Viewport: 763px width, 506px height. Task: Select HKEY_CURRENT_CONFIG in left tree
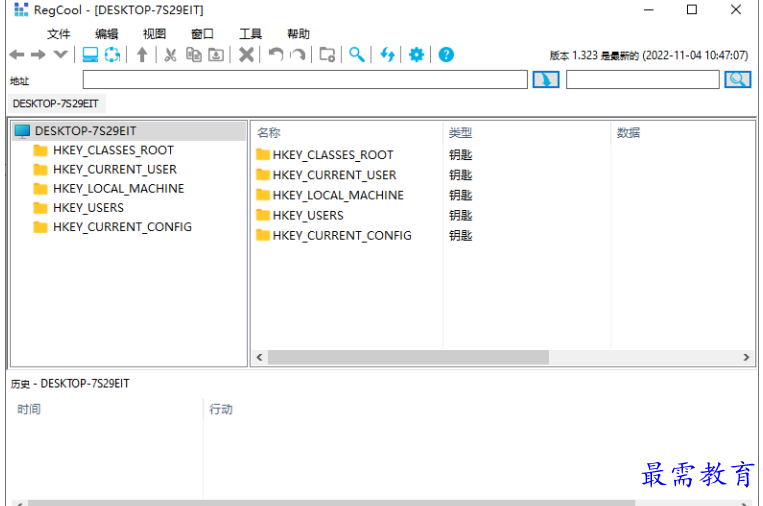tap(123, 227)
